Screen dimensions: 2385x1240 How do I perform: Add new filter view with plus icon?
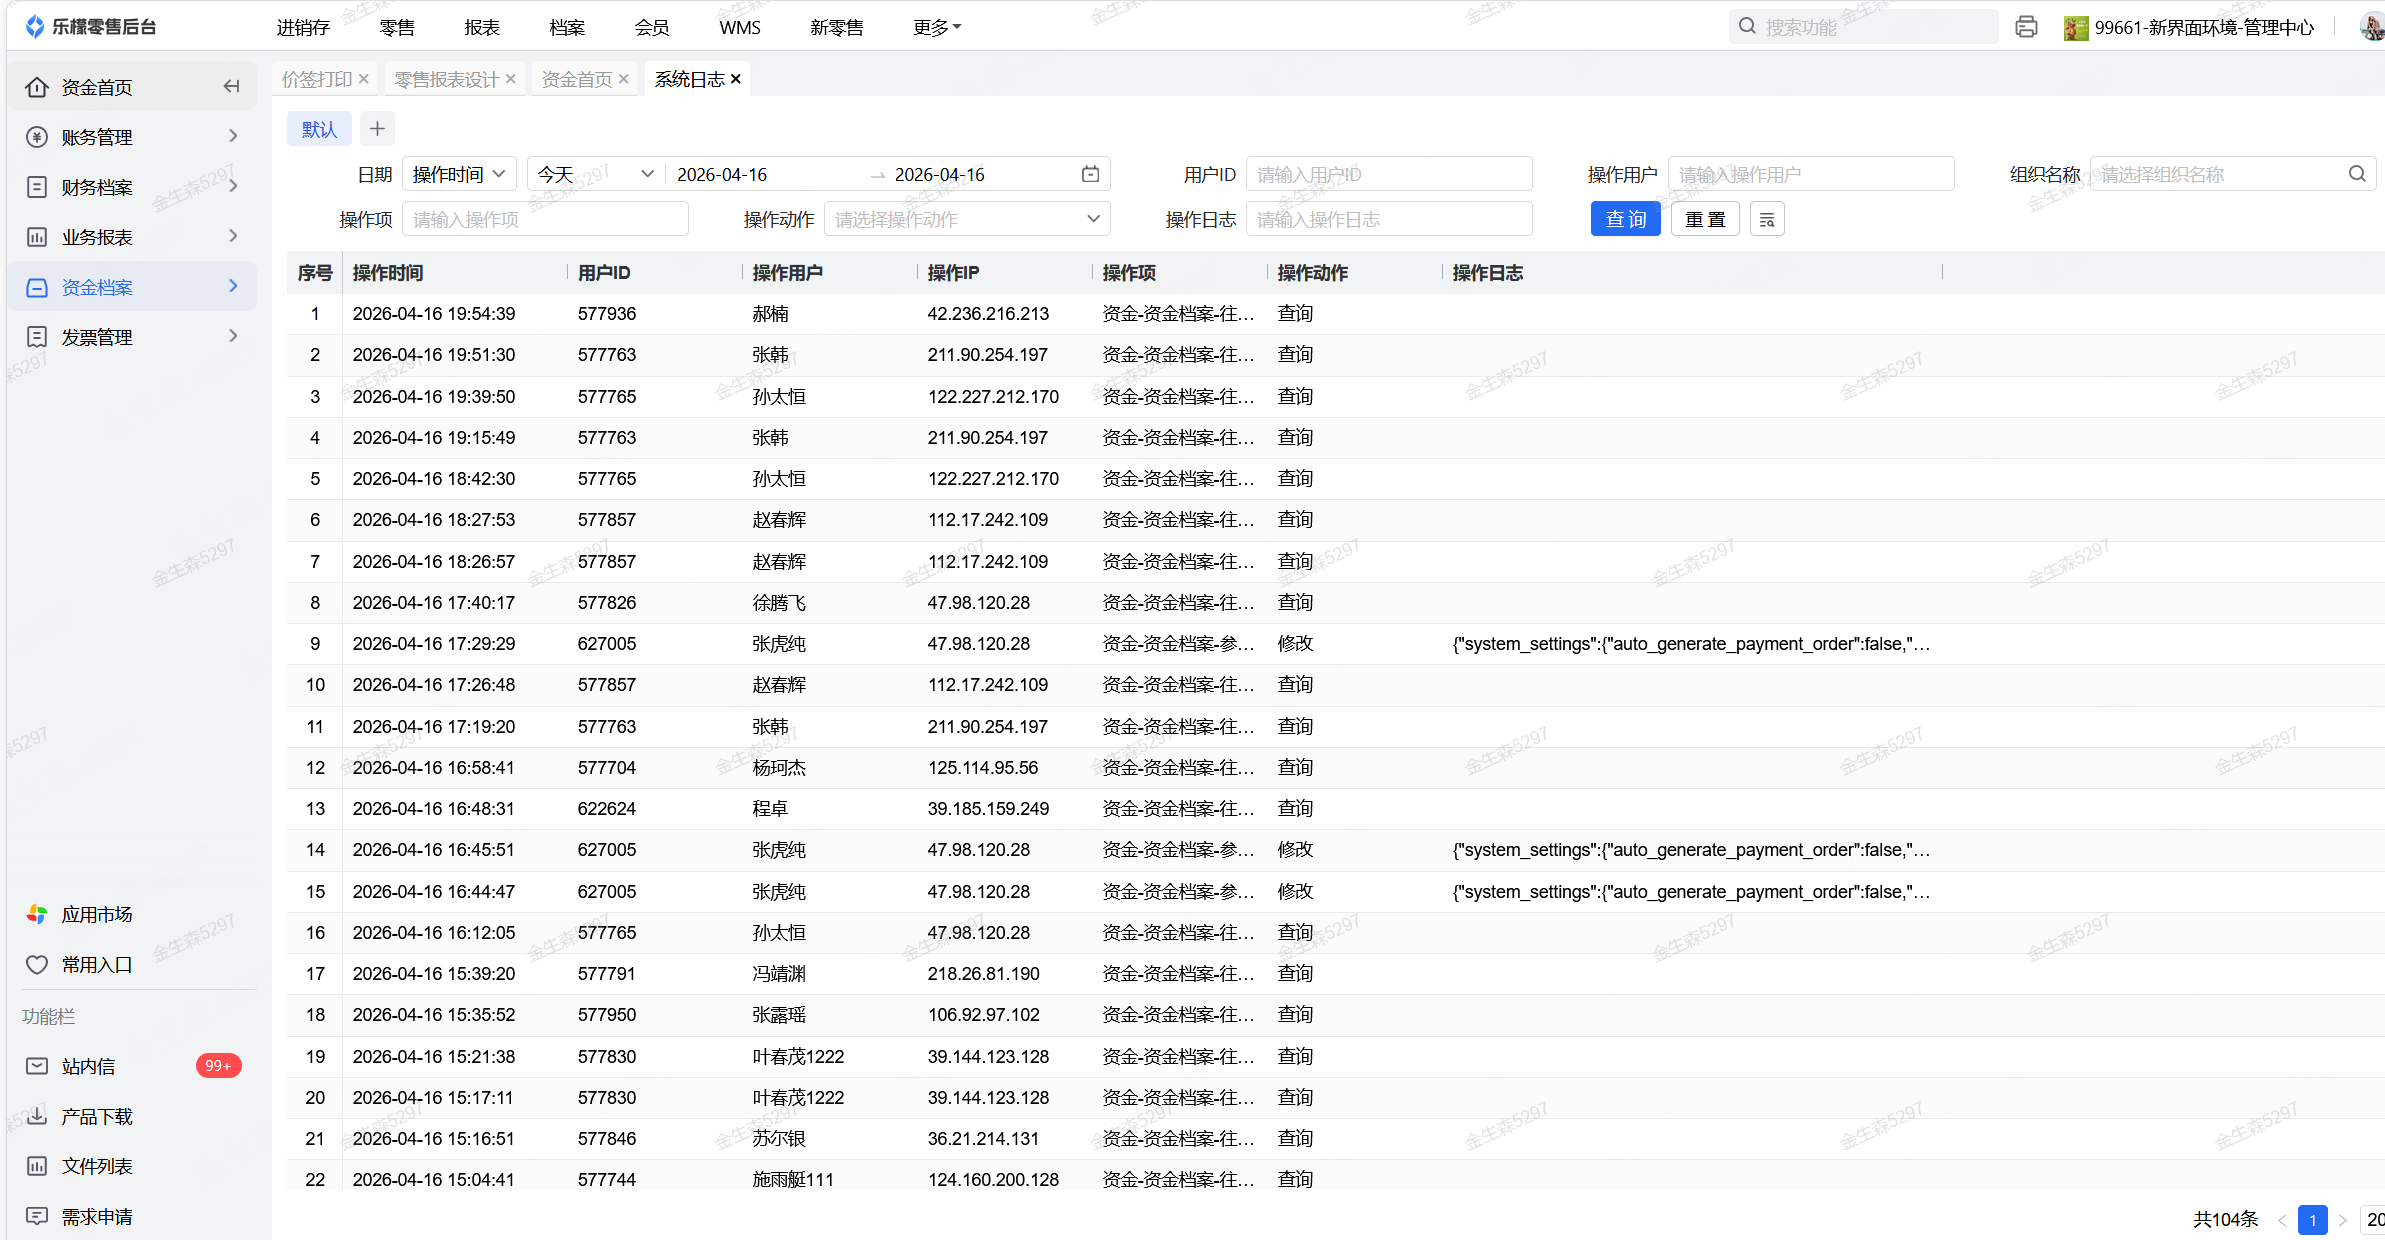pyautogui.click(x=377, y=129)
